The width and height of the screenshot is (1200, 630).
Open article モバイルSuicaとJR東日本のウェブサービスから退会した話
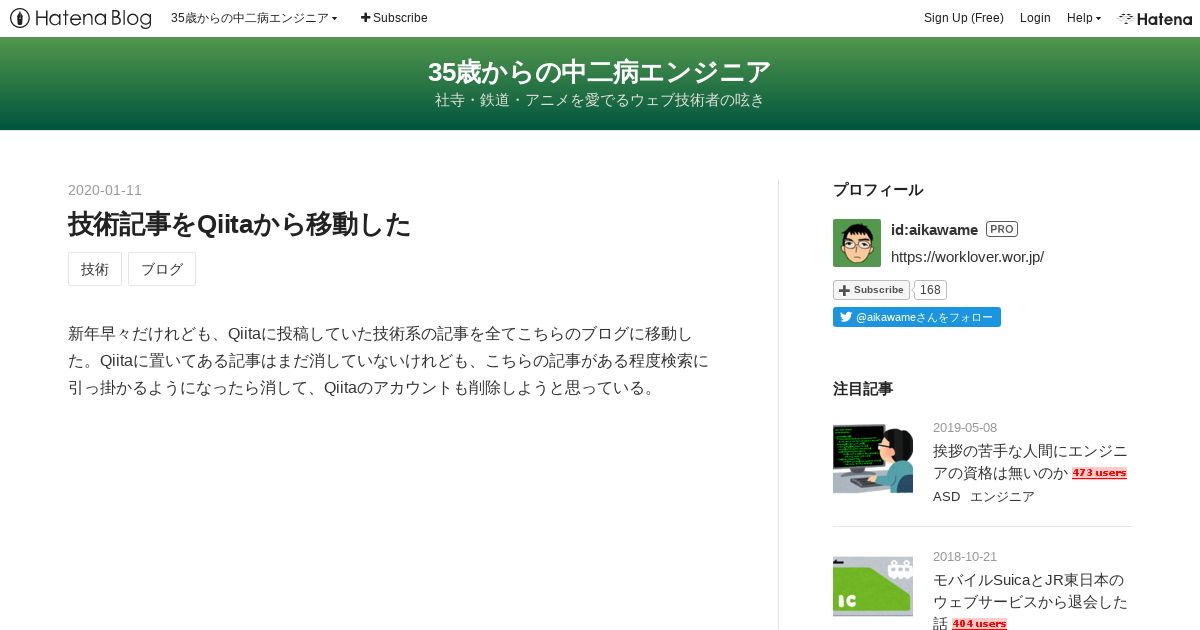tap(1030, 600)
